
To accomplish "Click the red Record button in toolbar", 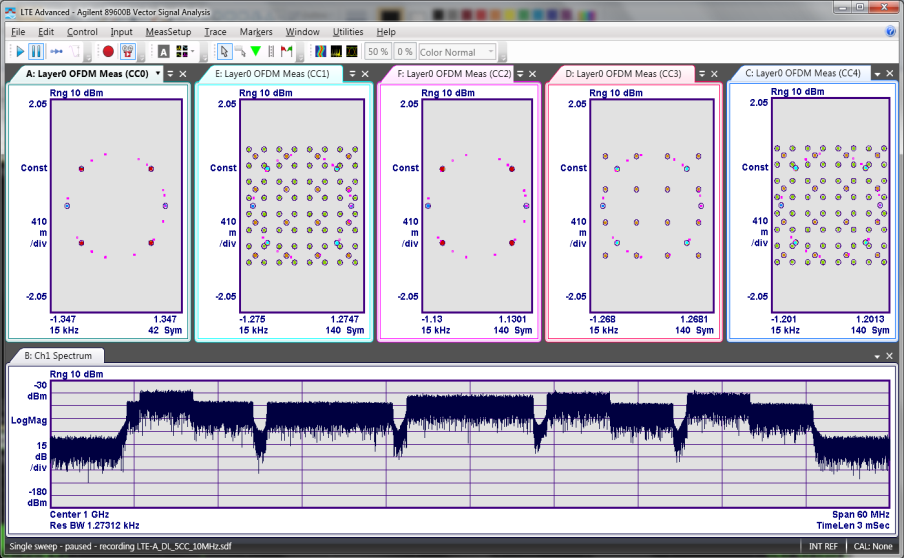I will click(108, 51).
